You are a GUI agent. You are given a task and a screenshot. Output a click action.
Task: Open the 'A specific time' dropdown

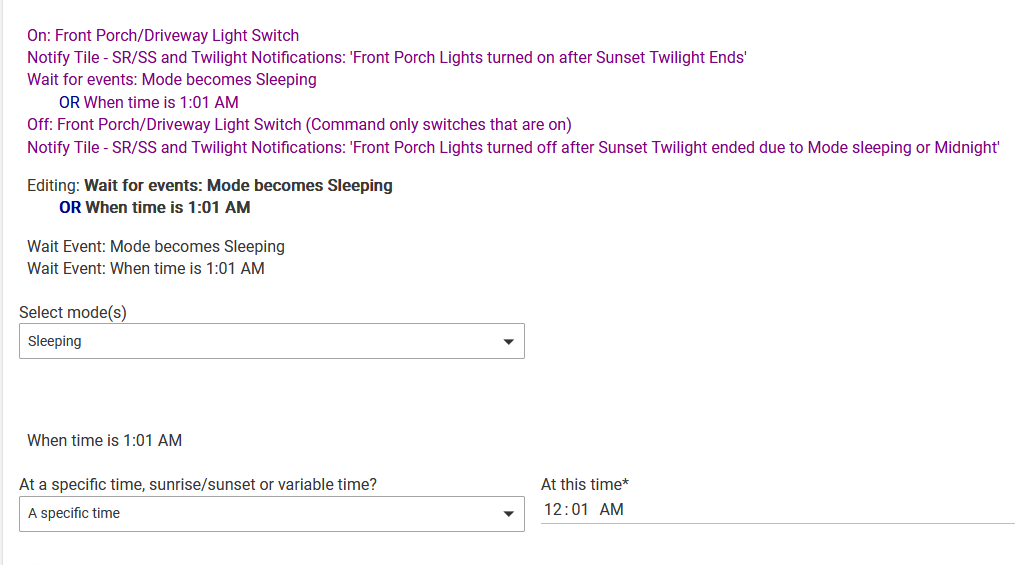coord(260,514)
